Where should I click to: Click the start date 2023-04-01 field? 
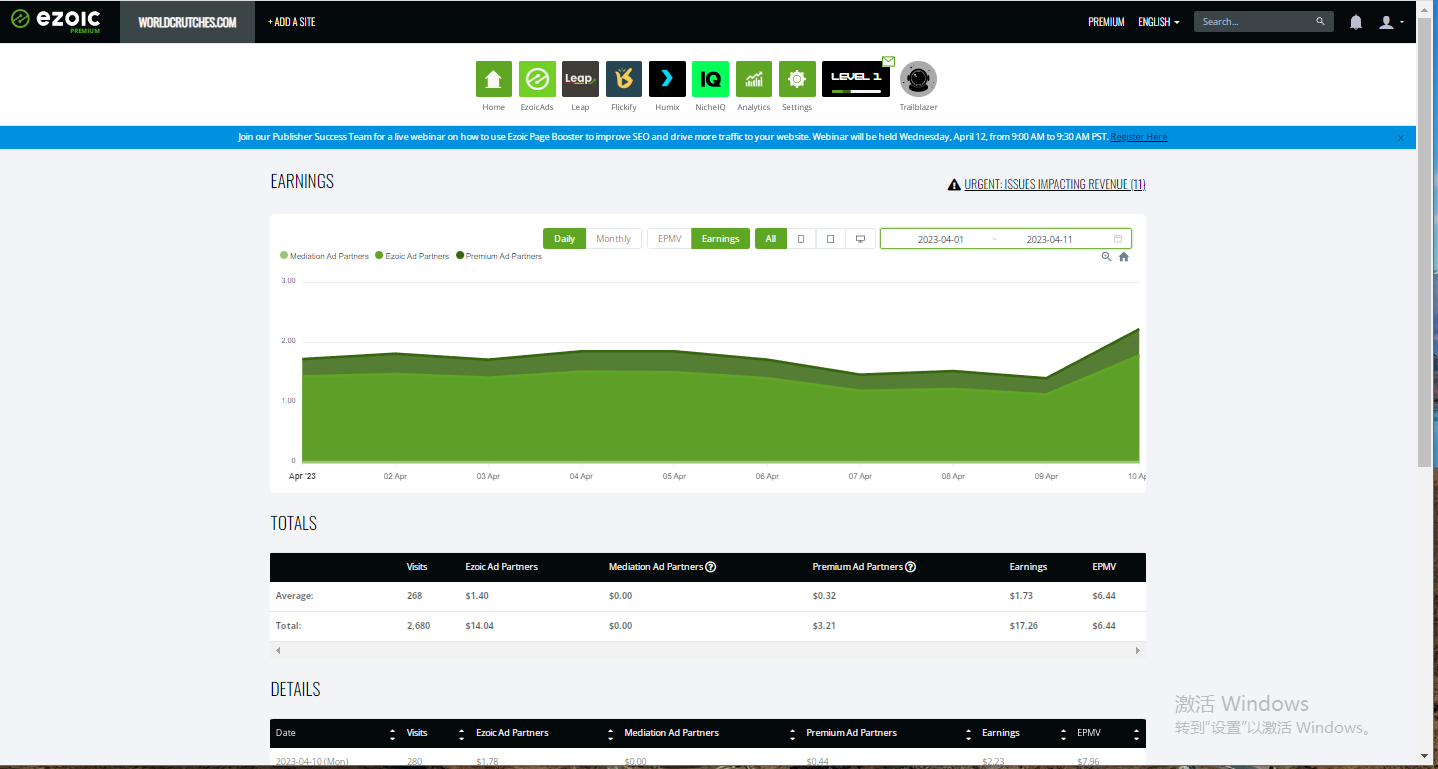tap(940, 239)
